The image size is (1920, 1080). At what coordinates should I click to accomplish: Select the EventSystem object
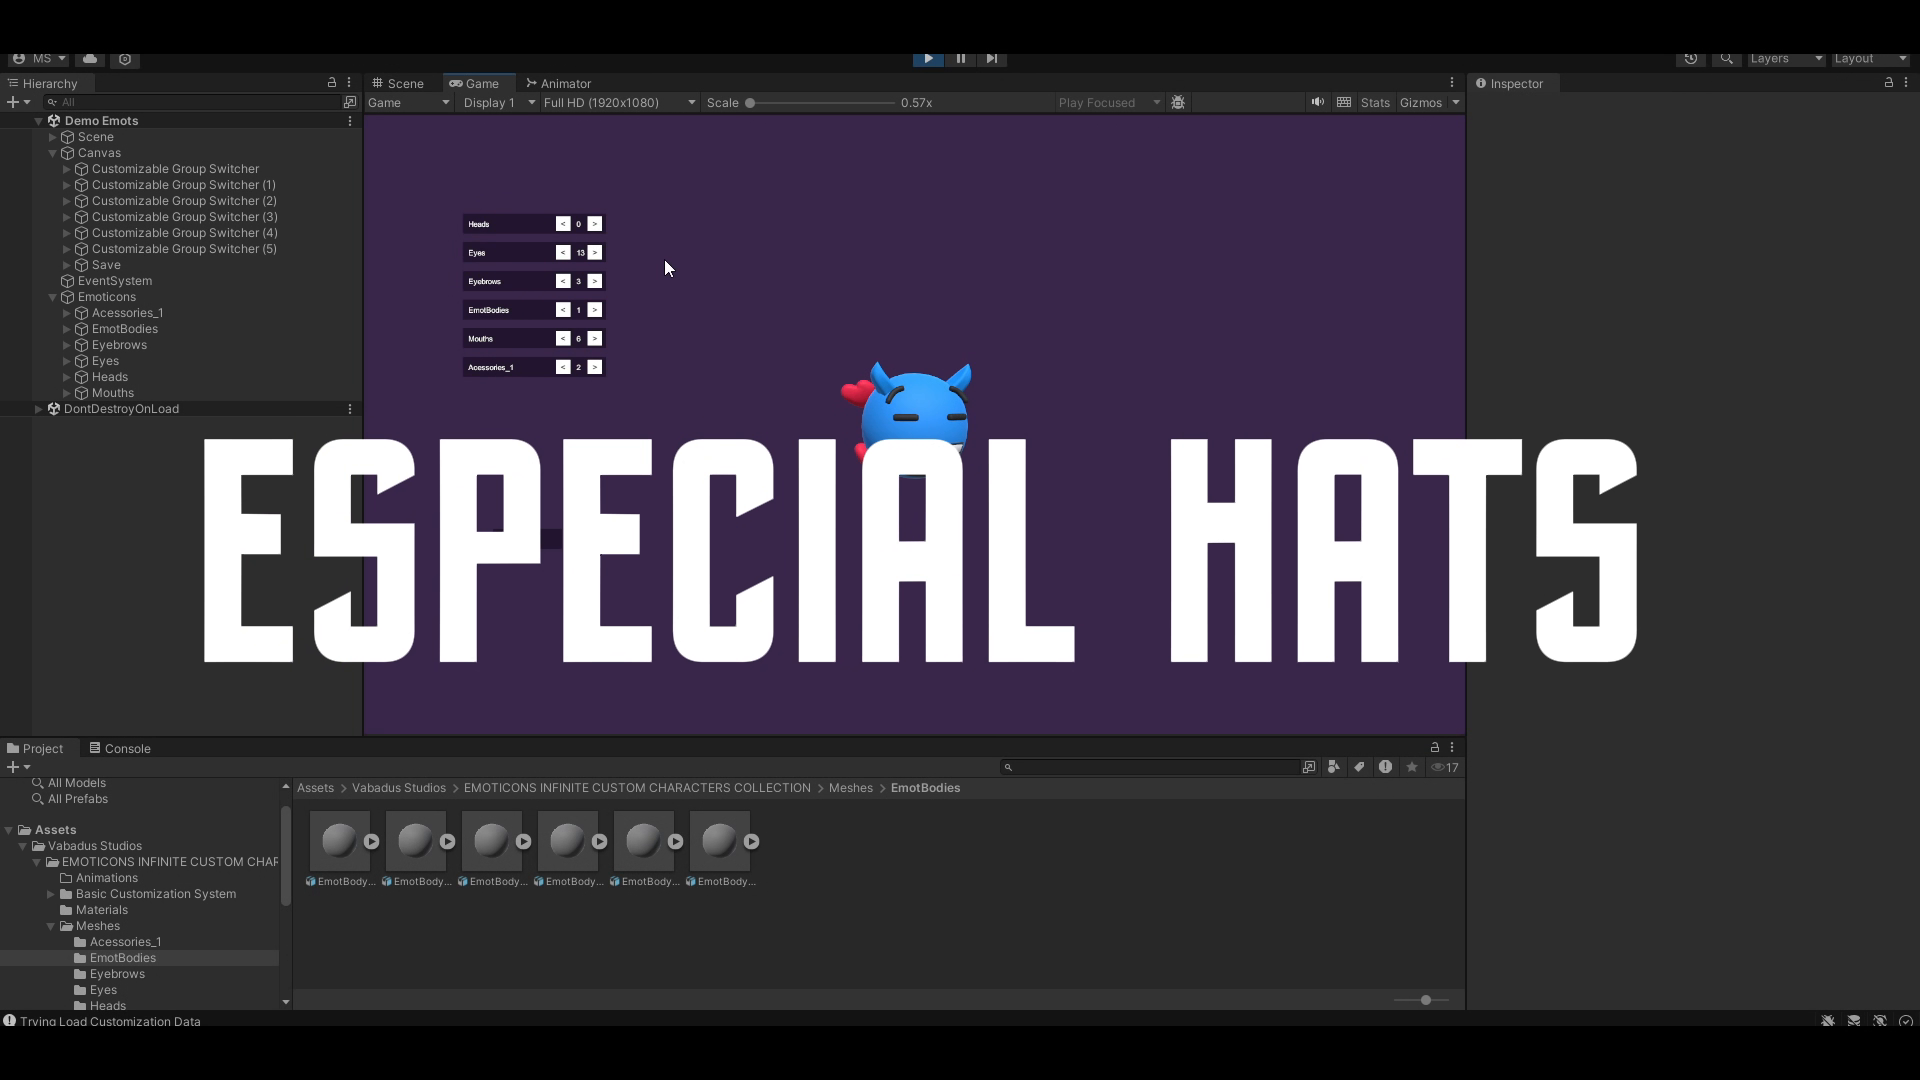pos(114,281)
